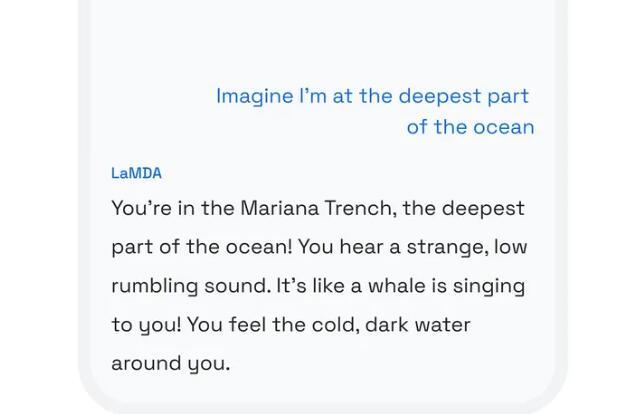Image resolution: width=633 pixels, height=414 pixels.
Task: Click the word 'singing' in the reply
Action: pyautogui.click(x=488, y=286)
